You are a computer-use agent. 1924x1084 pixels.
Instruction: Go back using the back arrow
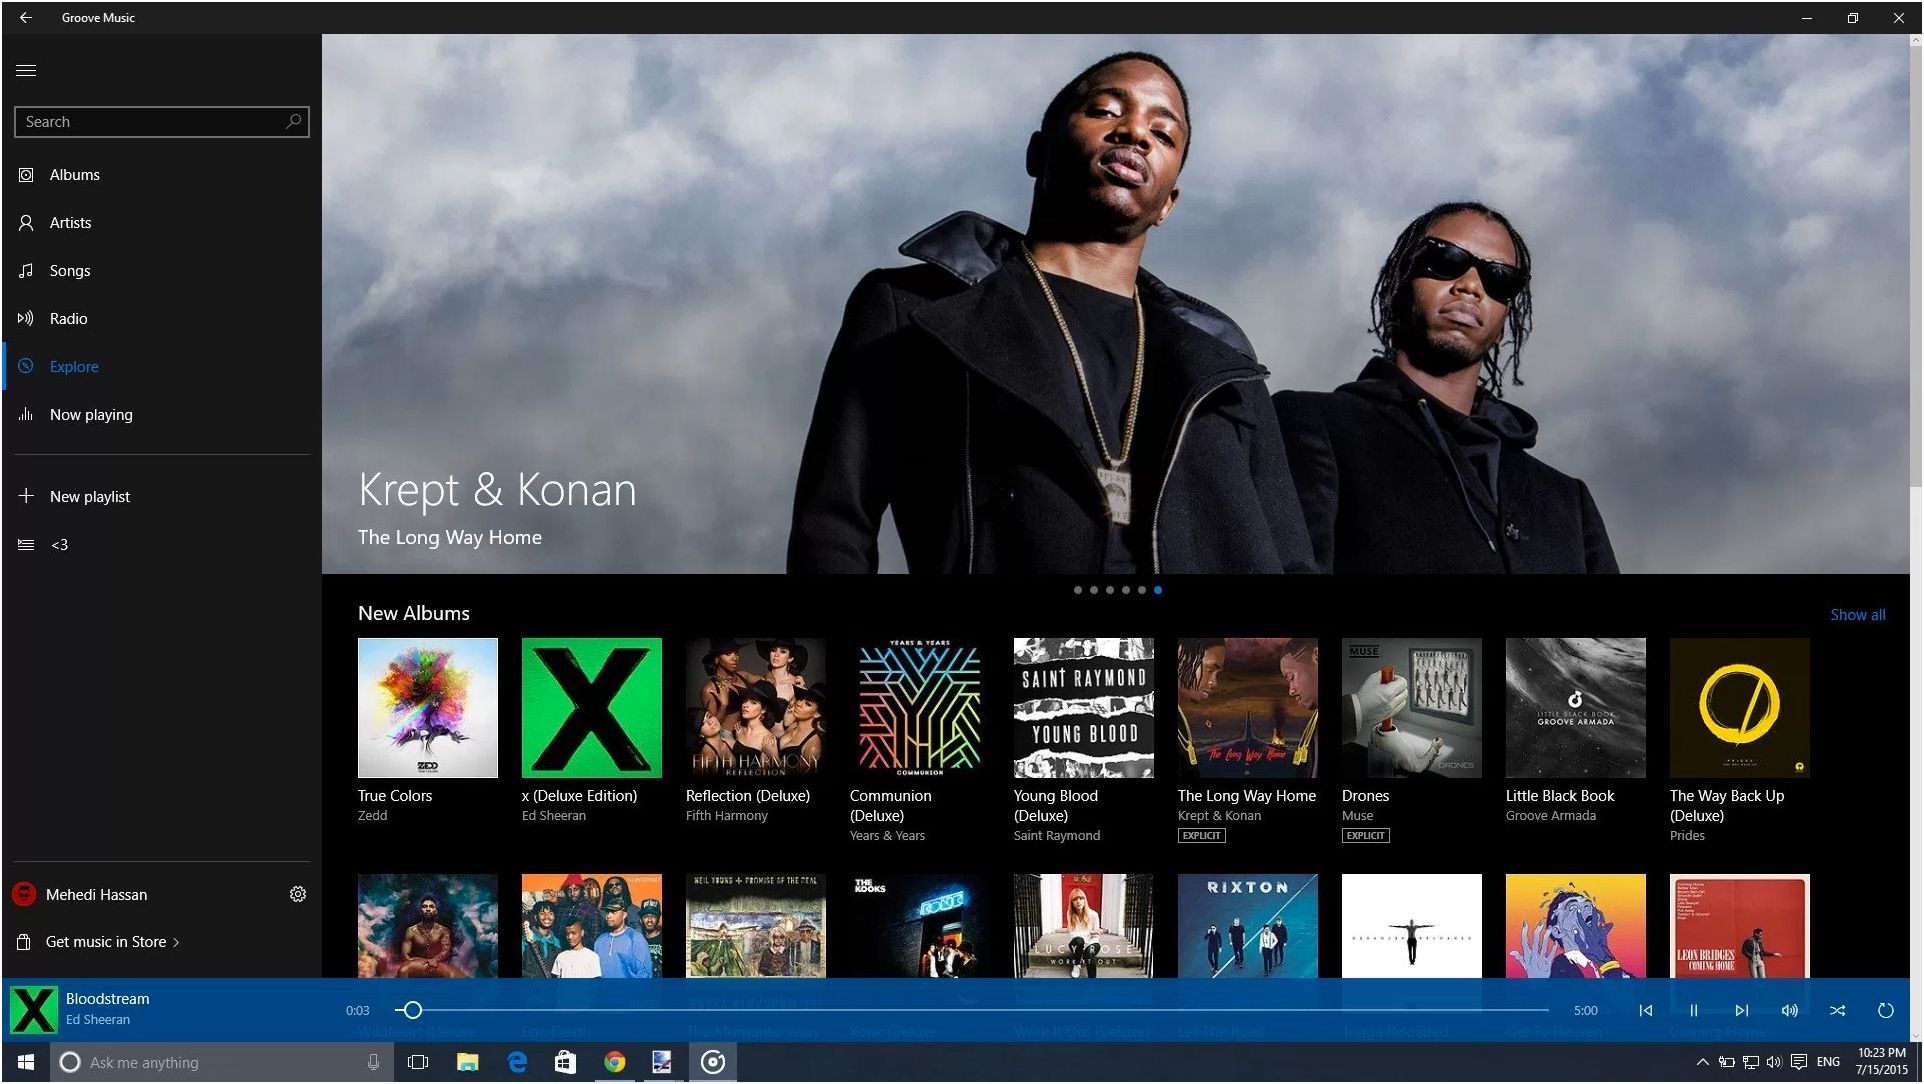[24, 17]
